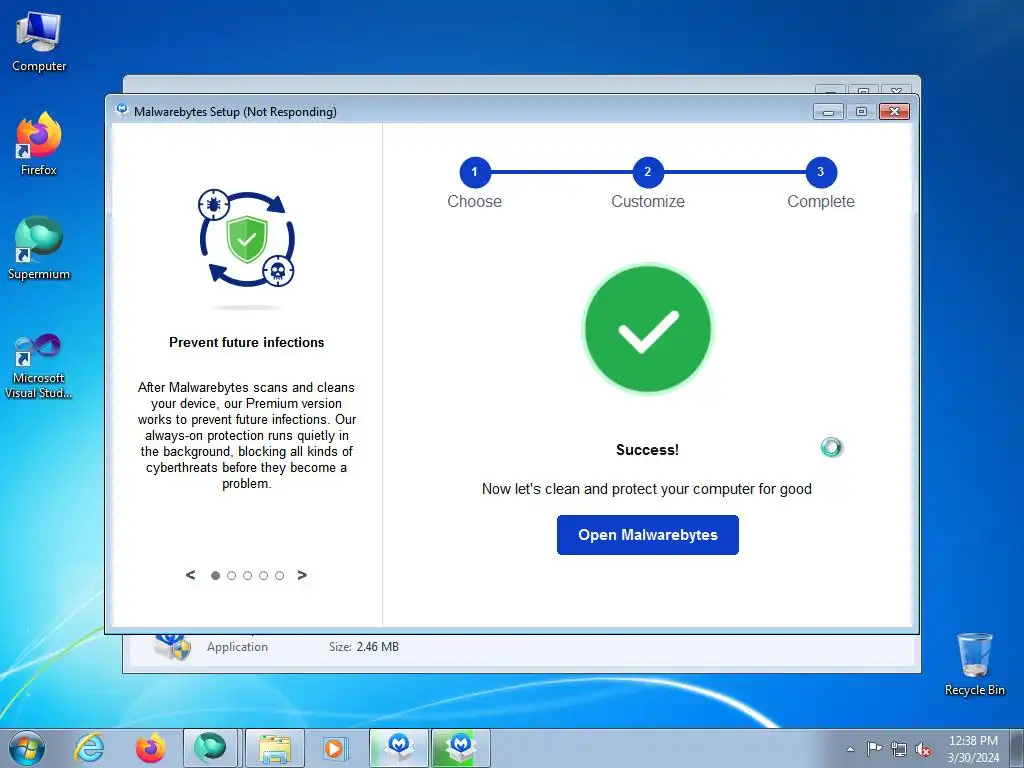Screen dimensions: 1024x768
Task: Click the installer file icon in background window
Action: pos(172,646)
